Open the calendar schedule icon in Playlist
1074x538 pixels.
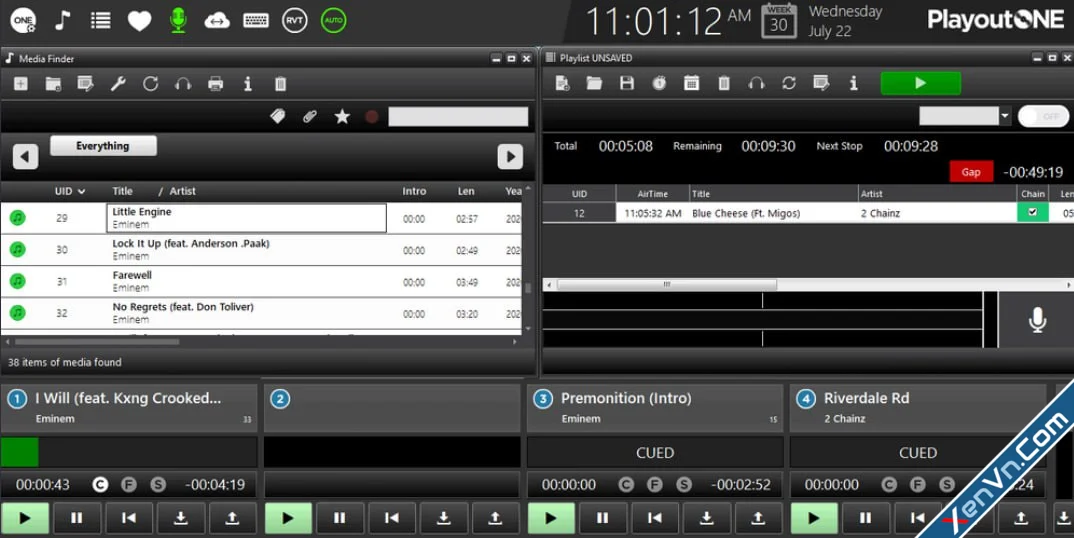[x=692, y=84]
